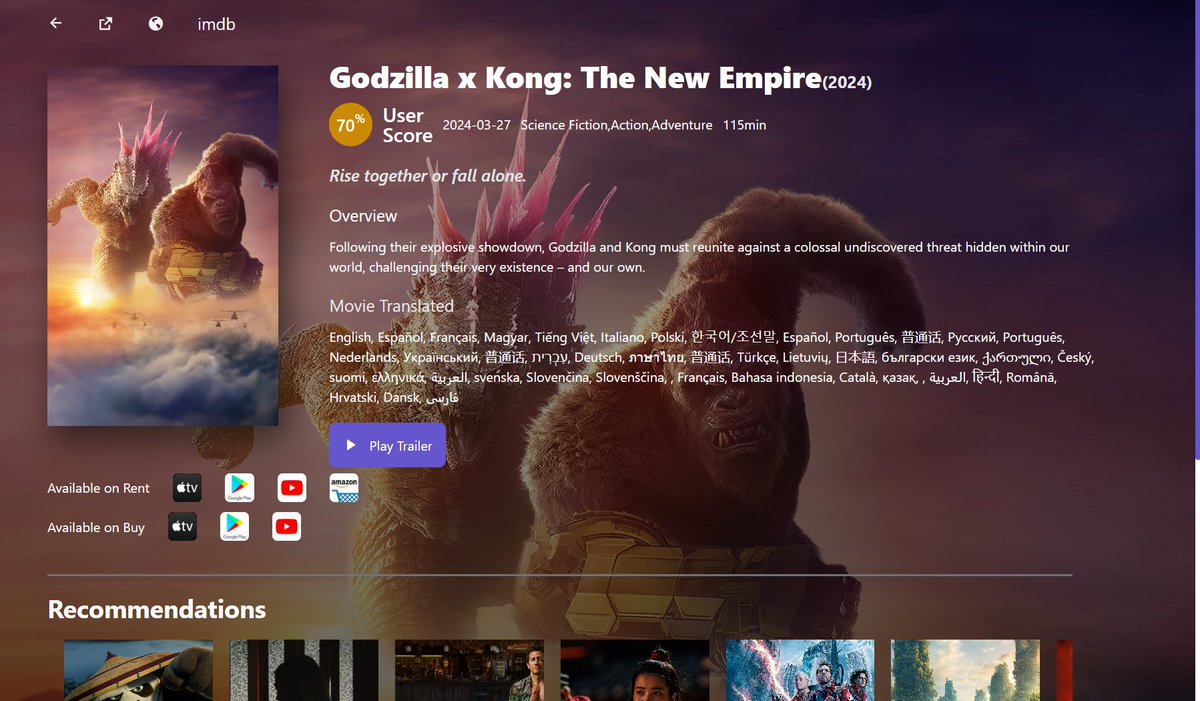This screenshot has height=701, width=1200.
Task: Click the 70% user score badge
Action: click(351, 125)
